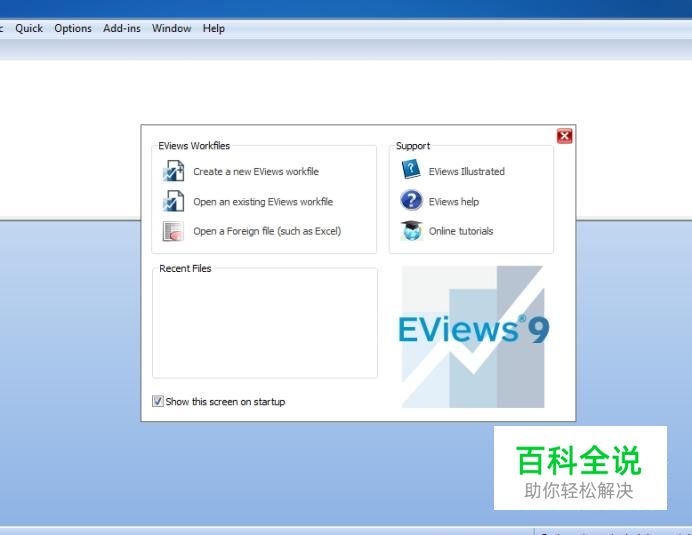Select Open an existing EViews workfile
Screen dimensions: 692x535
point(263,202)
